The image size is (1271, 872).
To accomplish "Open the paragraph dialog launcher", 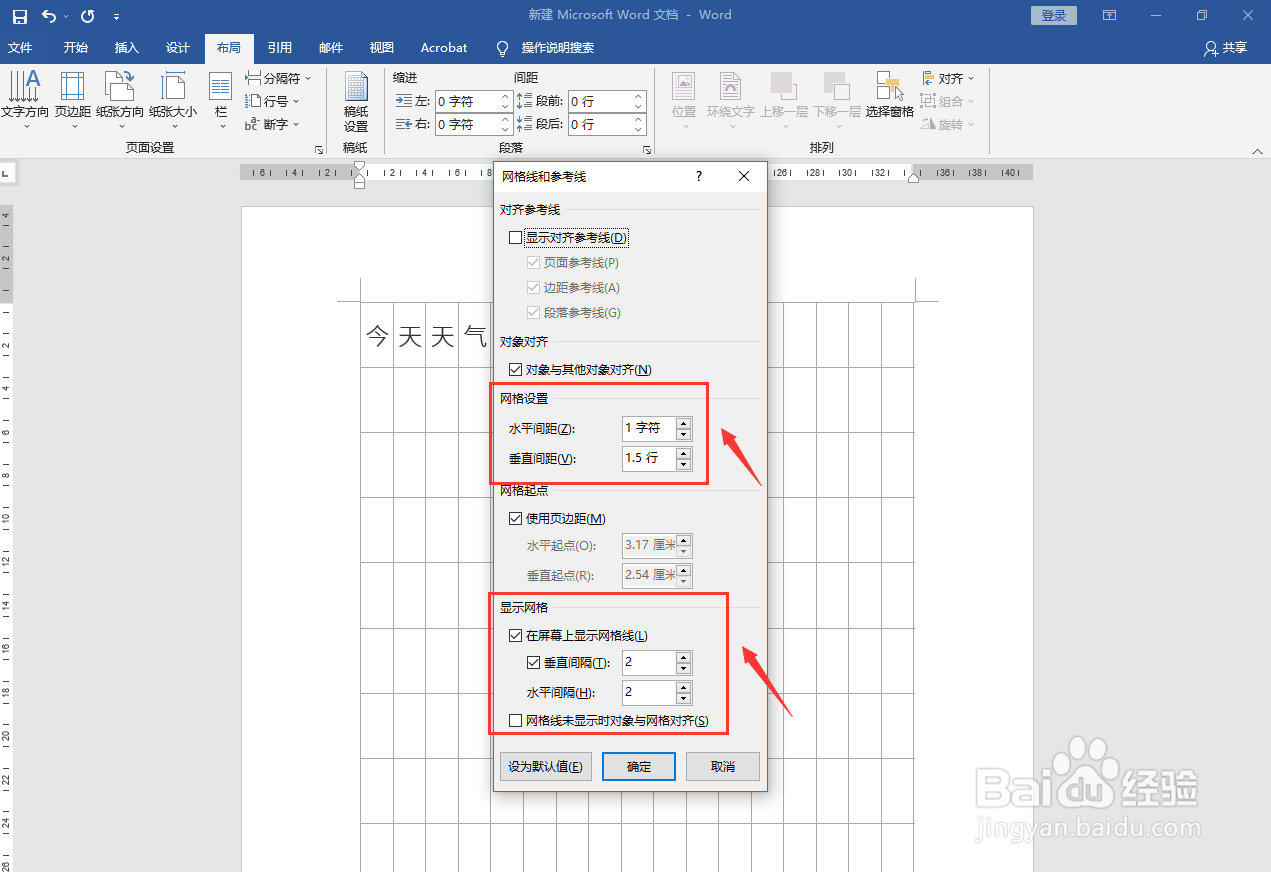I will pos(647,149).
